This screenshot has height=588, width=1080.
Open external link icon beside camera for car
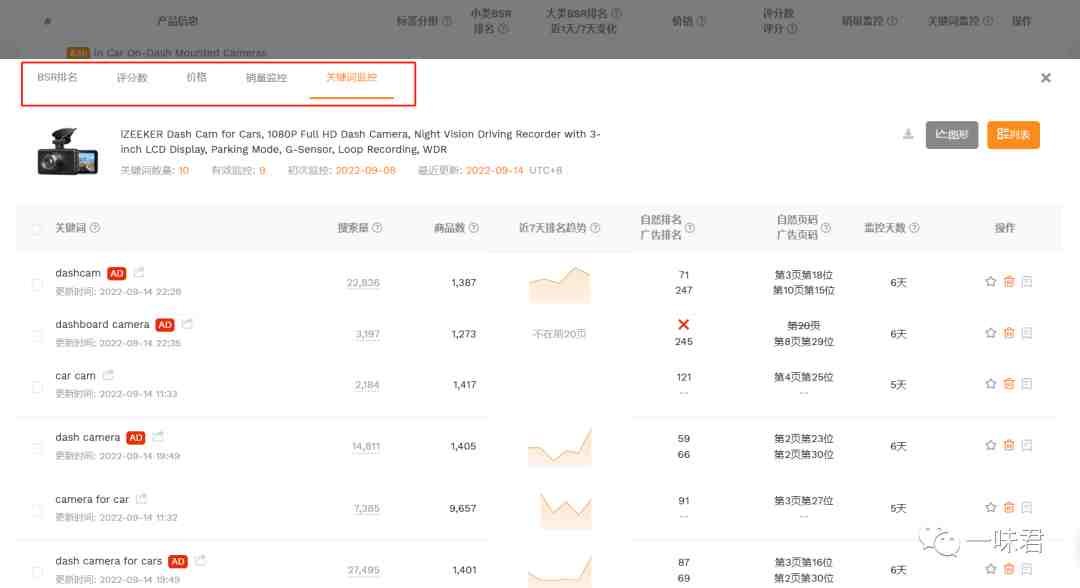141,498
